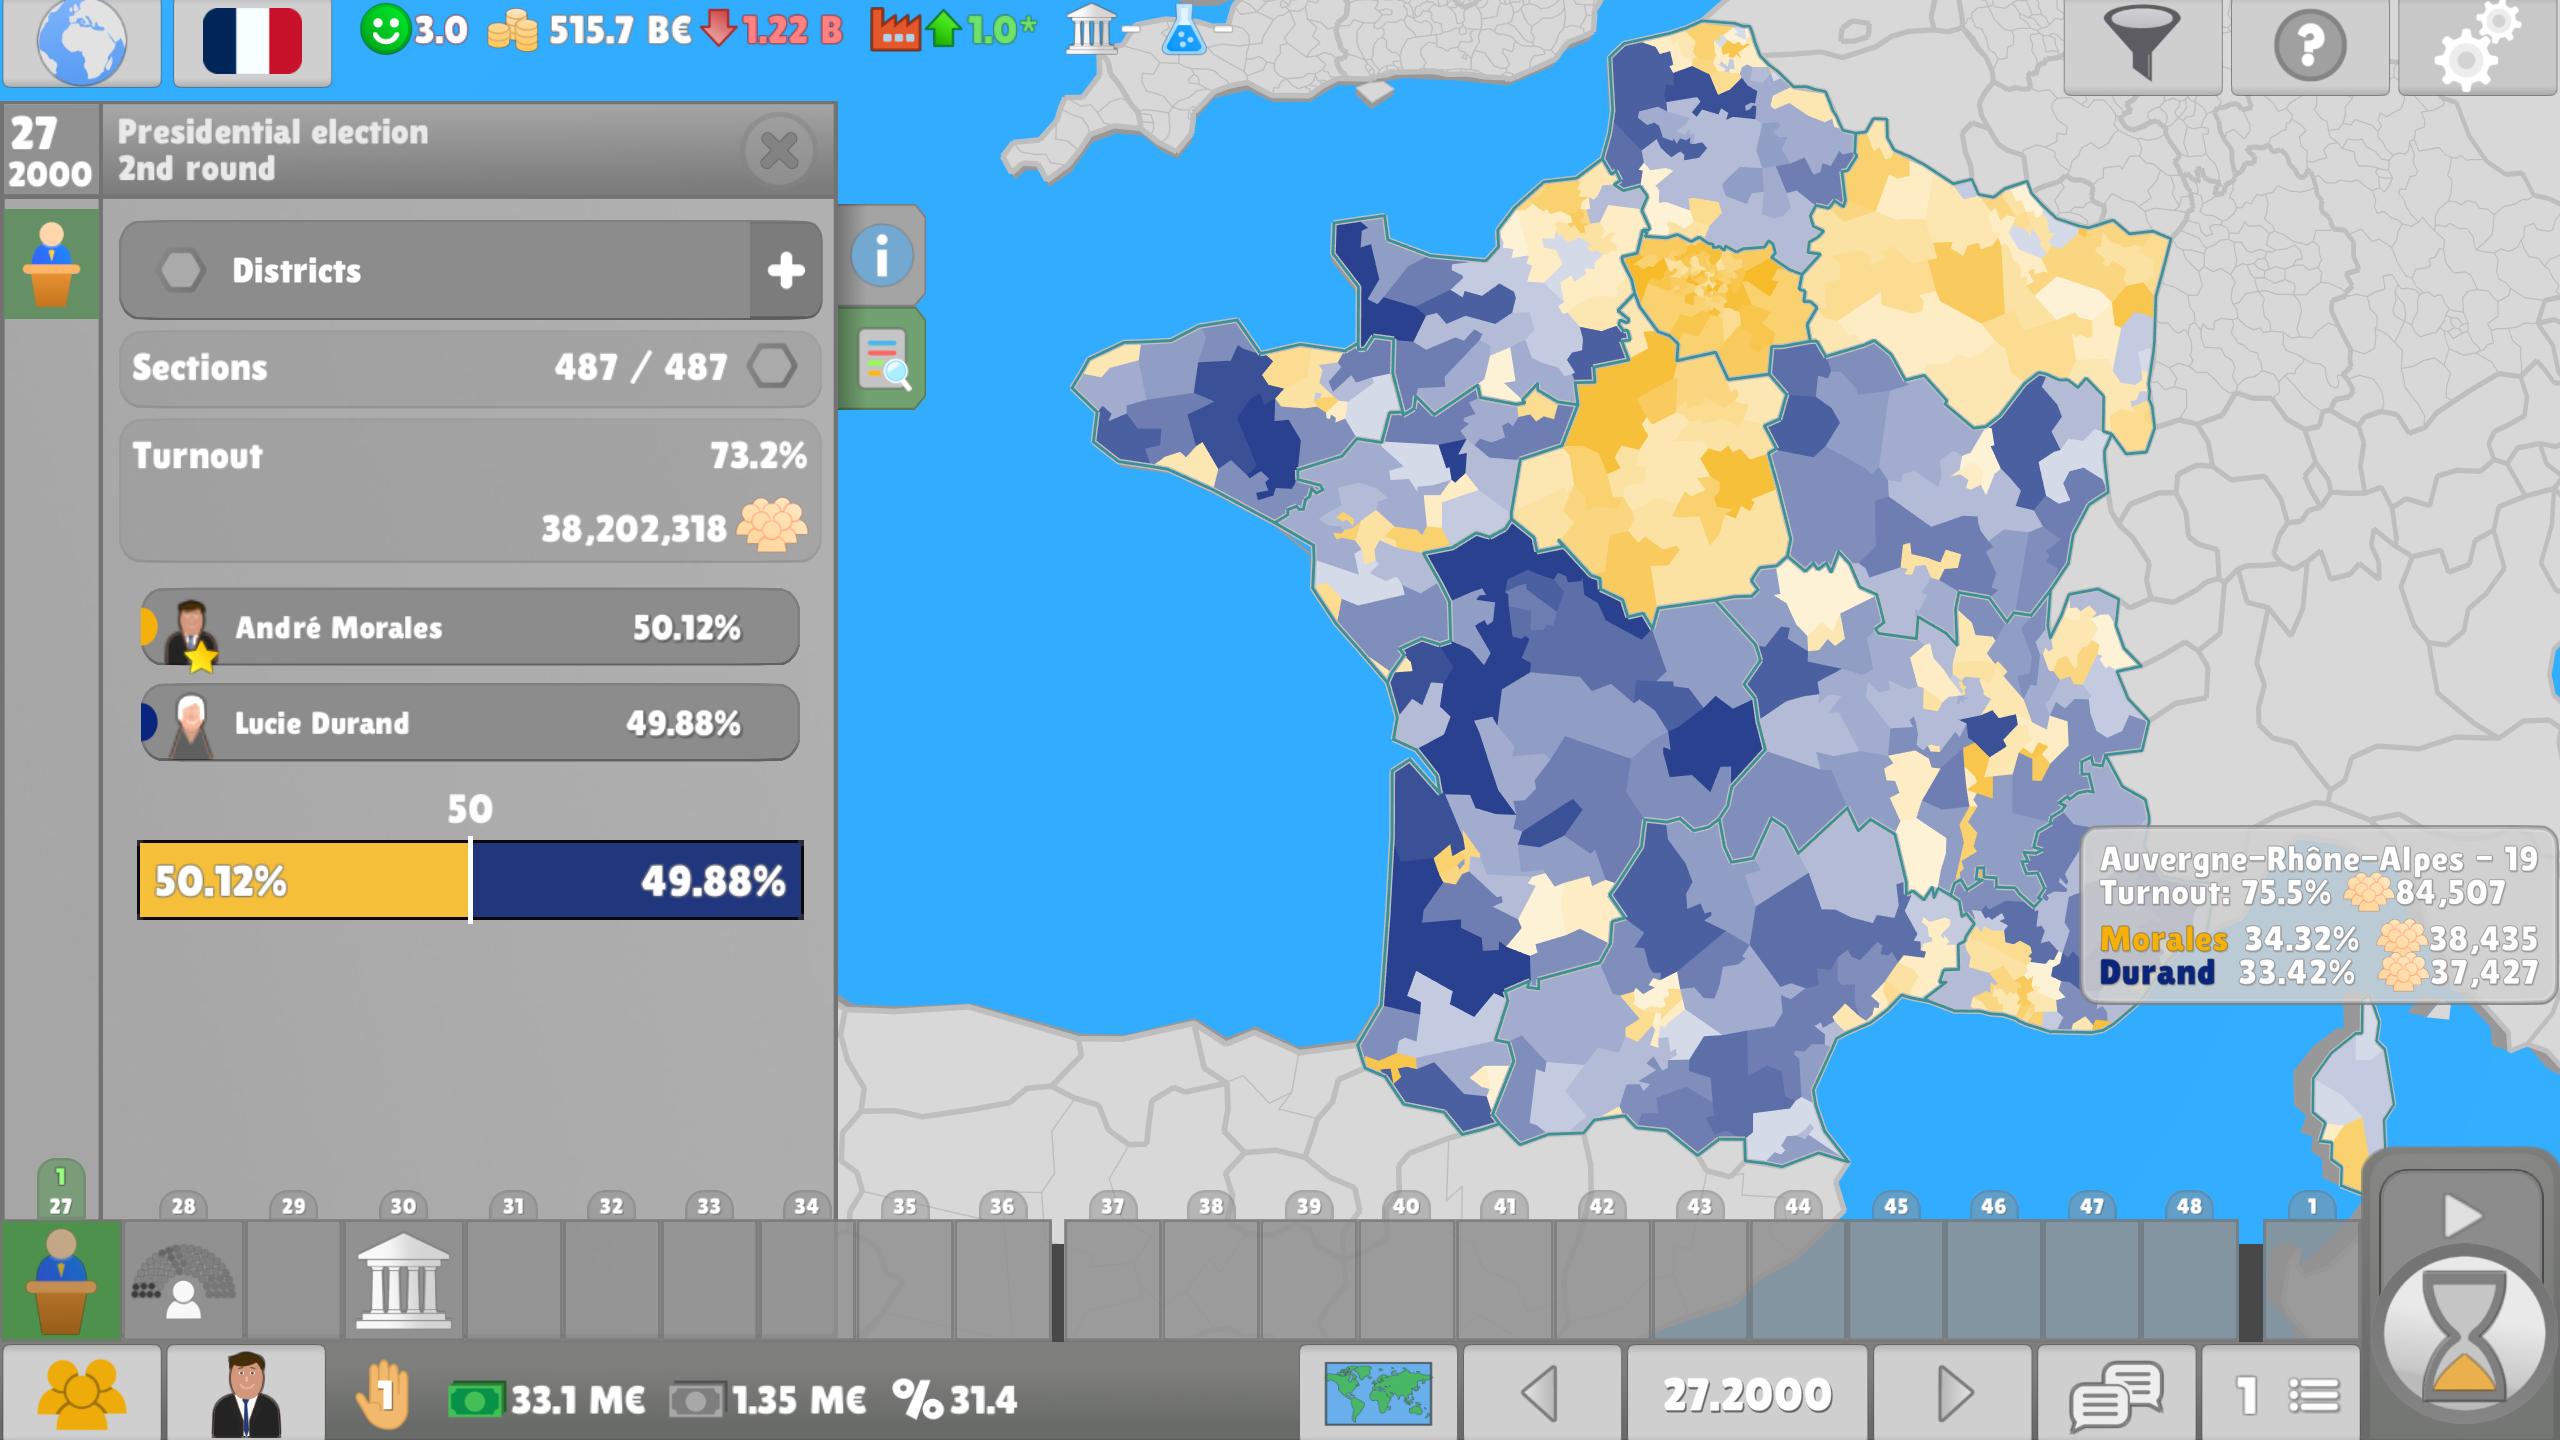Toggle the Sections hexagon indicator
Screen dimensions: 2560x1440
point(773,367)
